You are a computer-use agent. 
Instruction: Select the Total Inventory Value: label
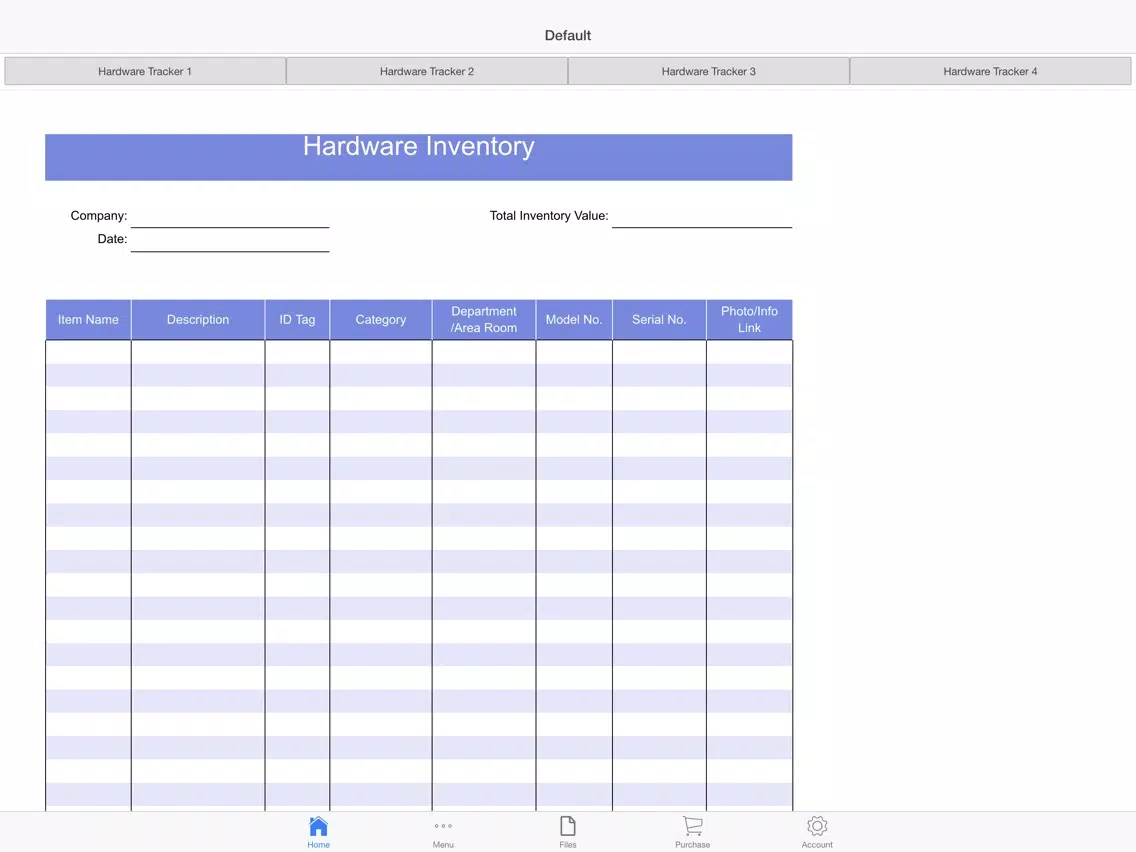(x=548, y=216)
